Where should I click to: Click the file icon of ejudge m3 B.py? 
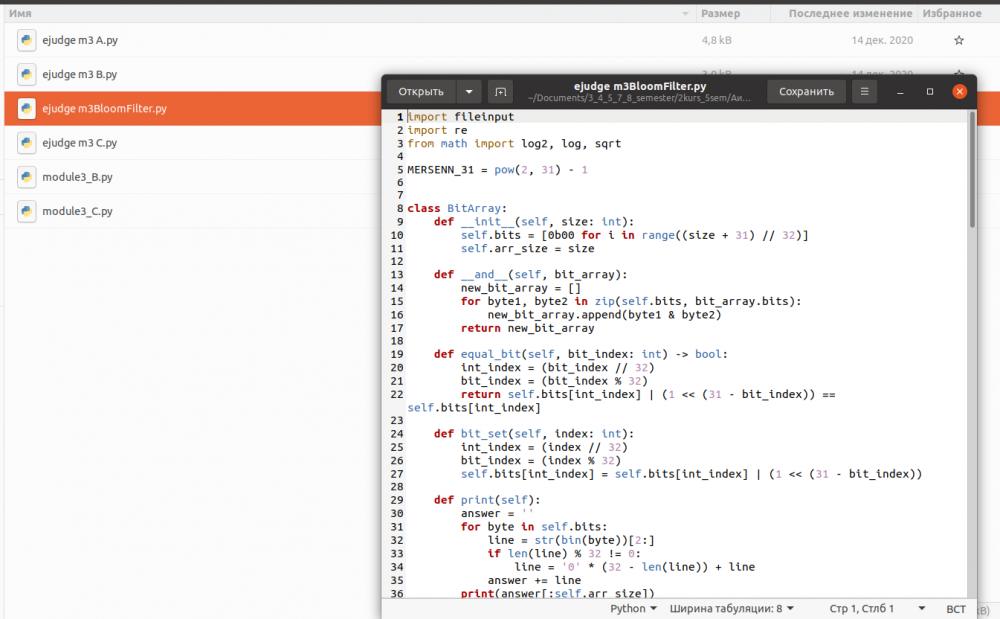coord(26,75)
